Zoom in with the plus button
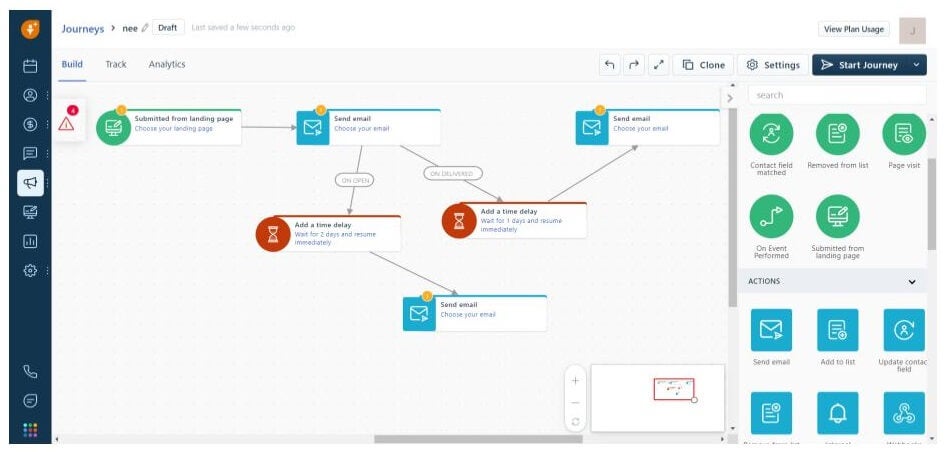The height and width of the screenshot is (452, 946). (575, 381)
